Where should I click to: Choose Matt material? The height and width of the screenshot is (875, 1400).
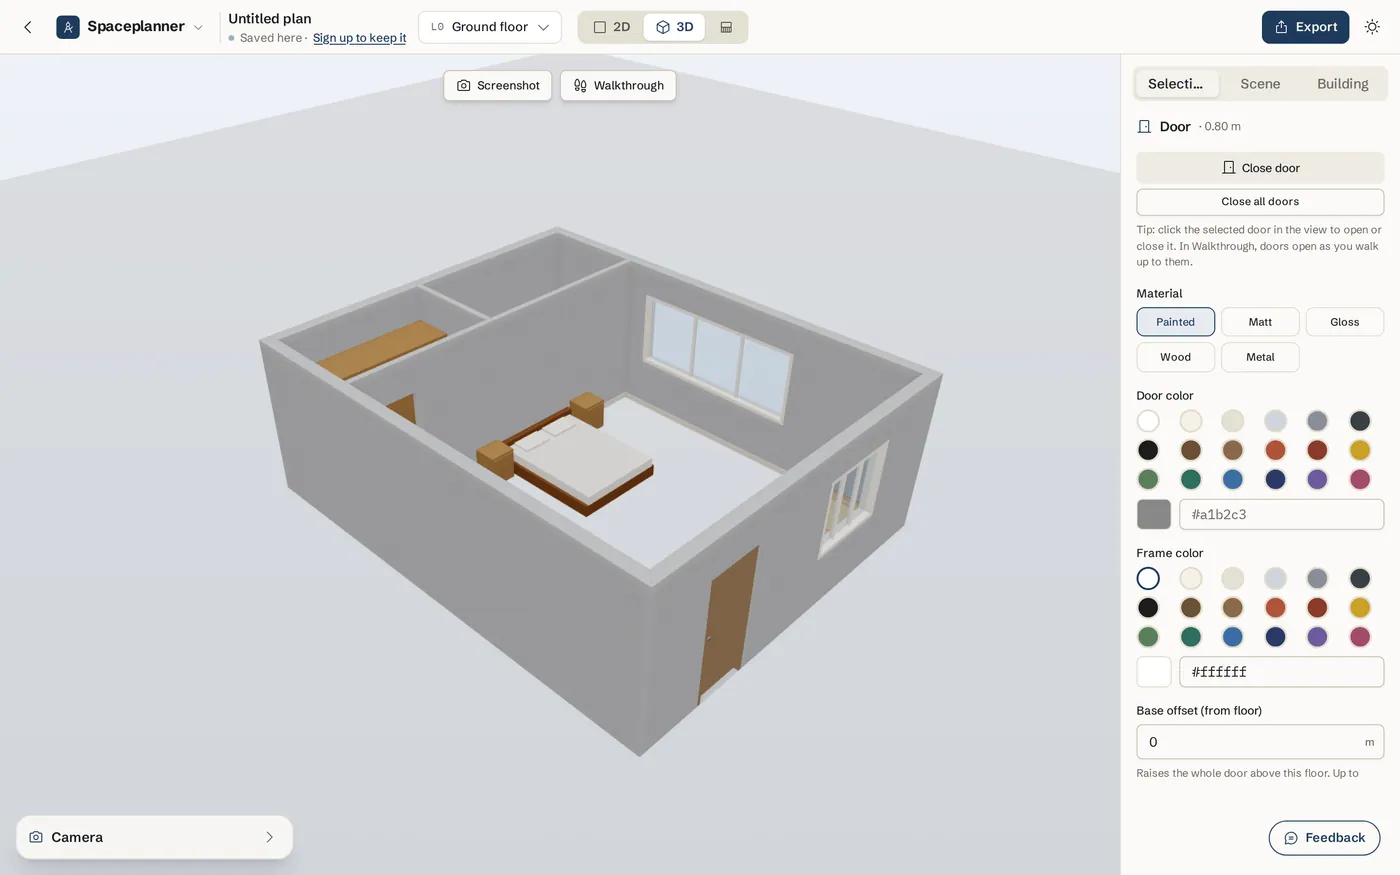[x=1260, y=322]
